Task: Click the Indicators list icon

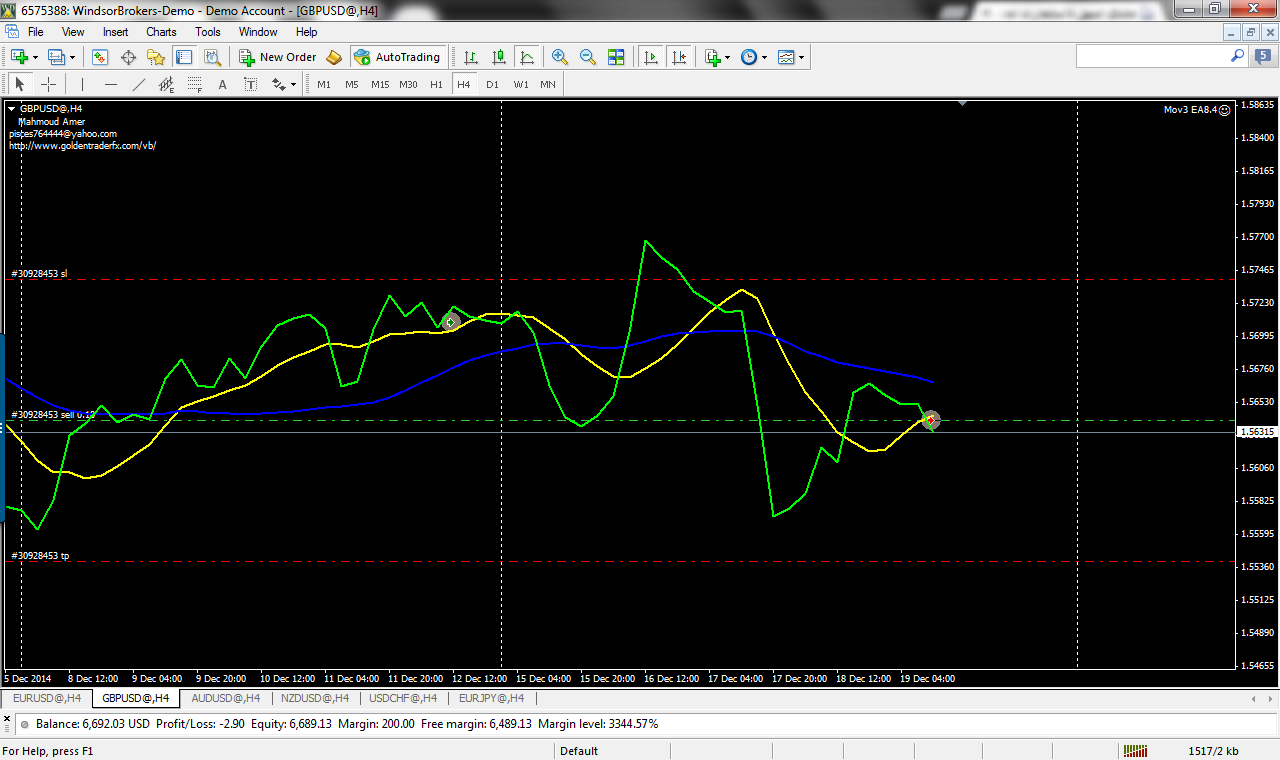Action: (x=713, y=57)
